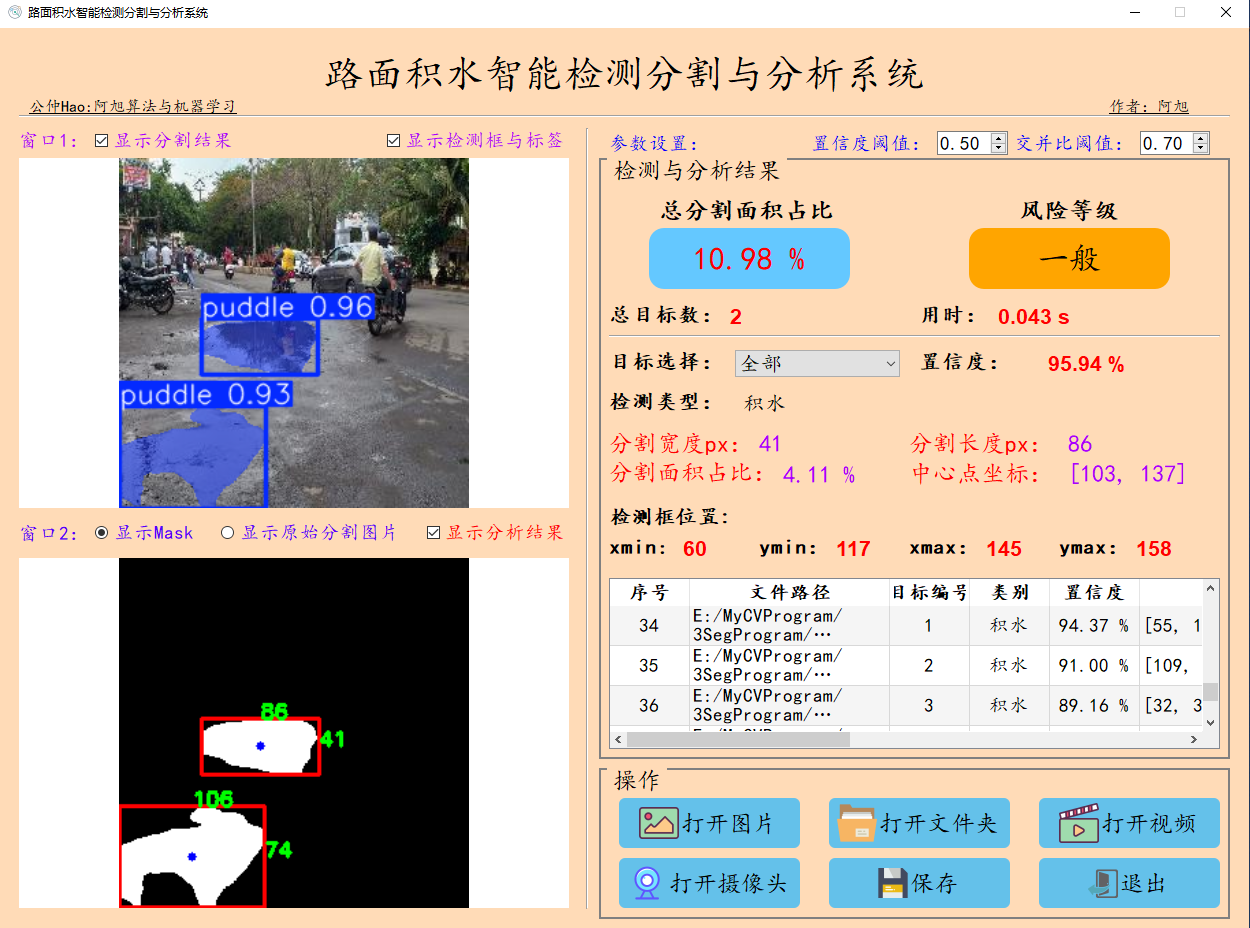1250x928 pixels.
Task: Click the webcam icon on 打开摄像头 button
Action: click(648, 883)
